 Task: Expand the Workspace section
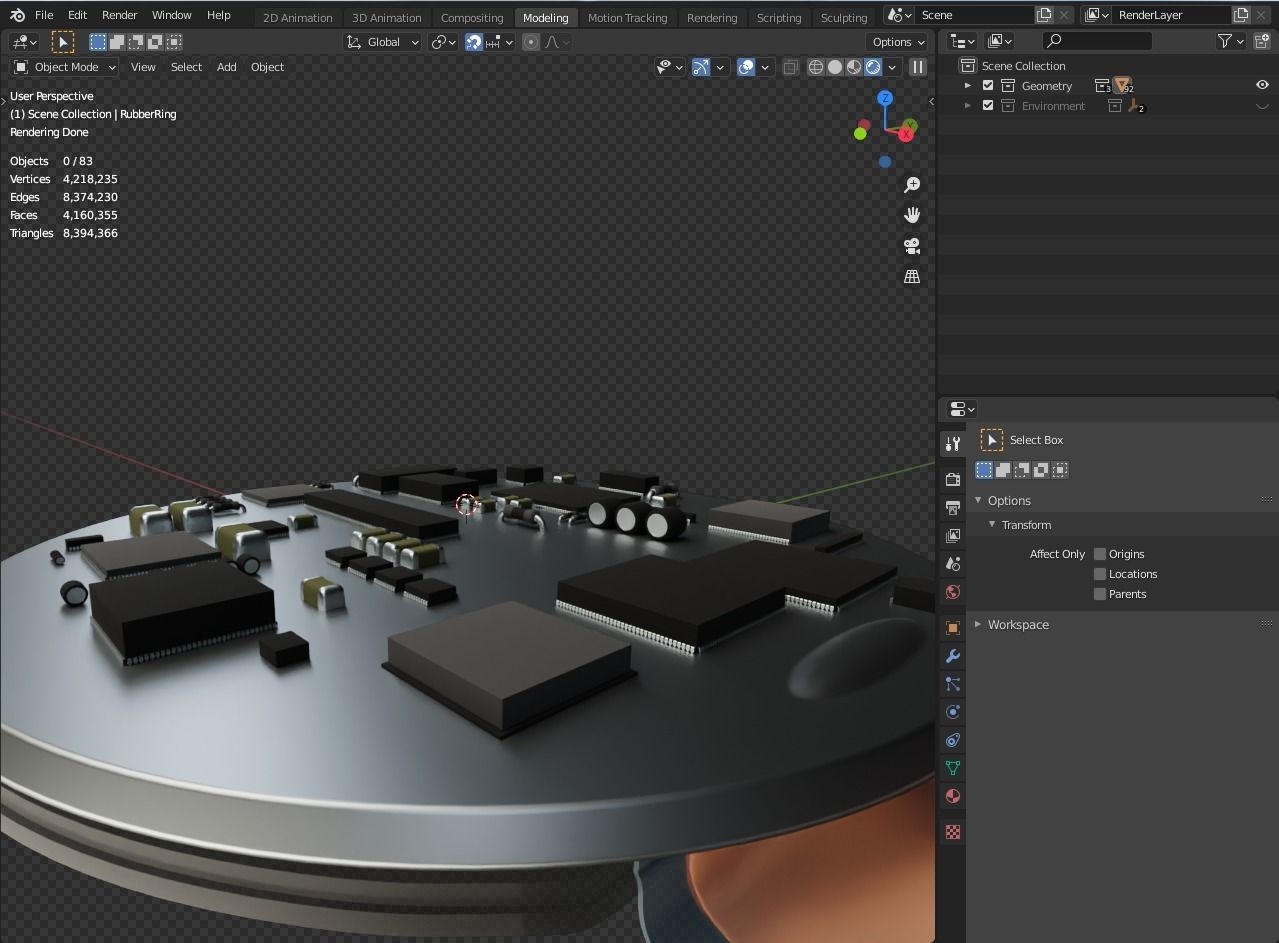1018,624
